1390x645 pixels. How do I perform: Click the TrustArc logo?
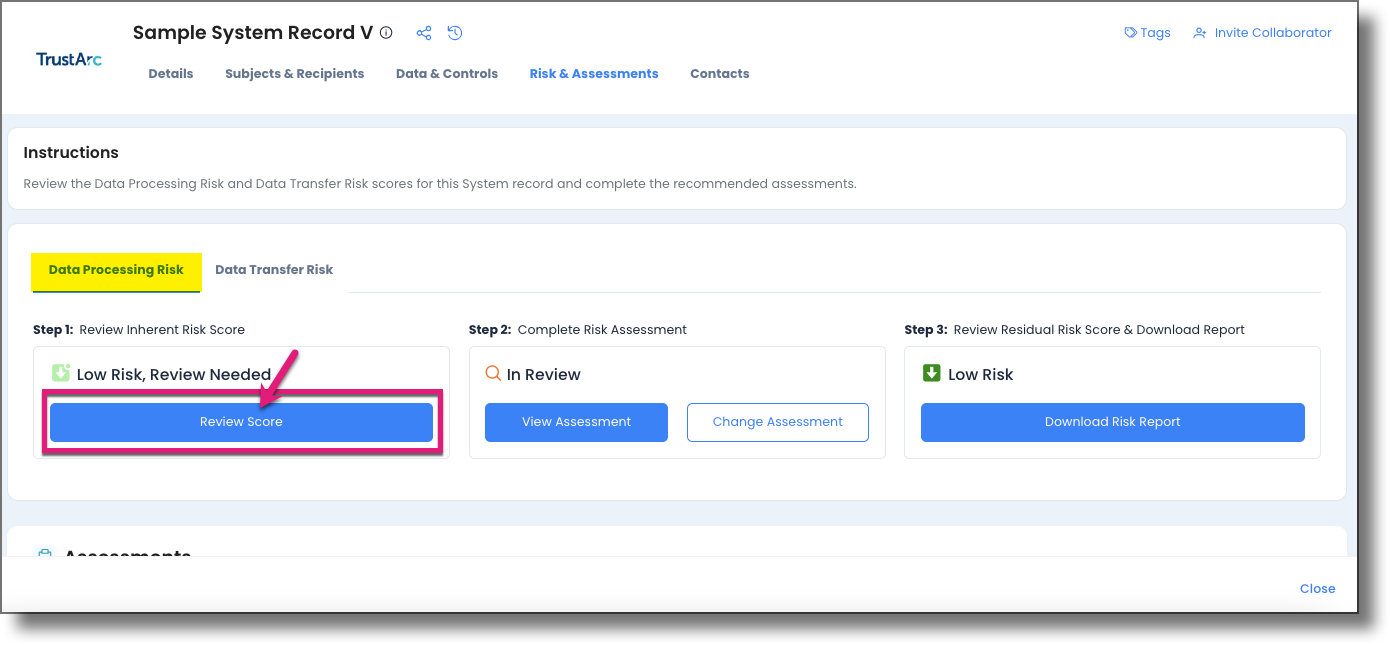pos(69,59)
